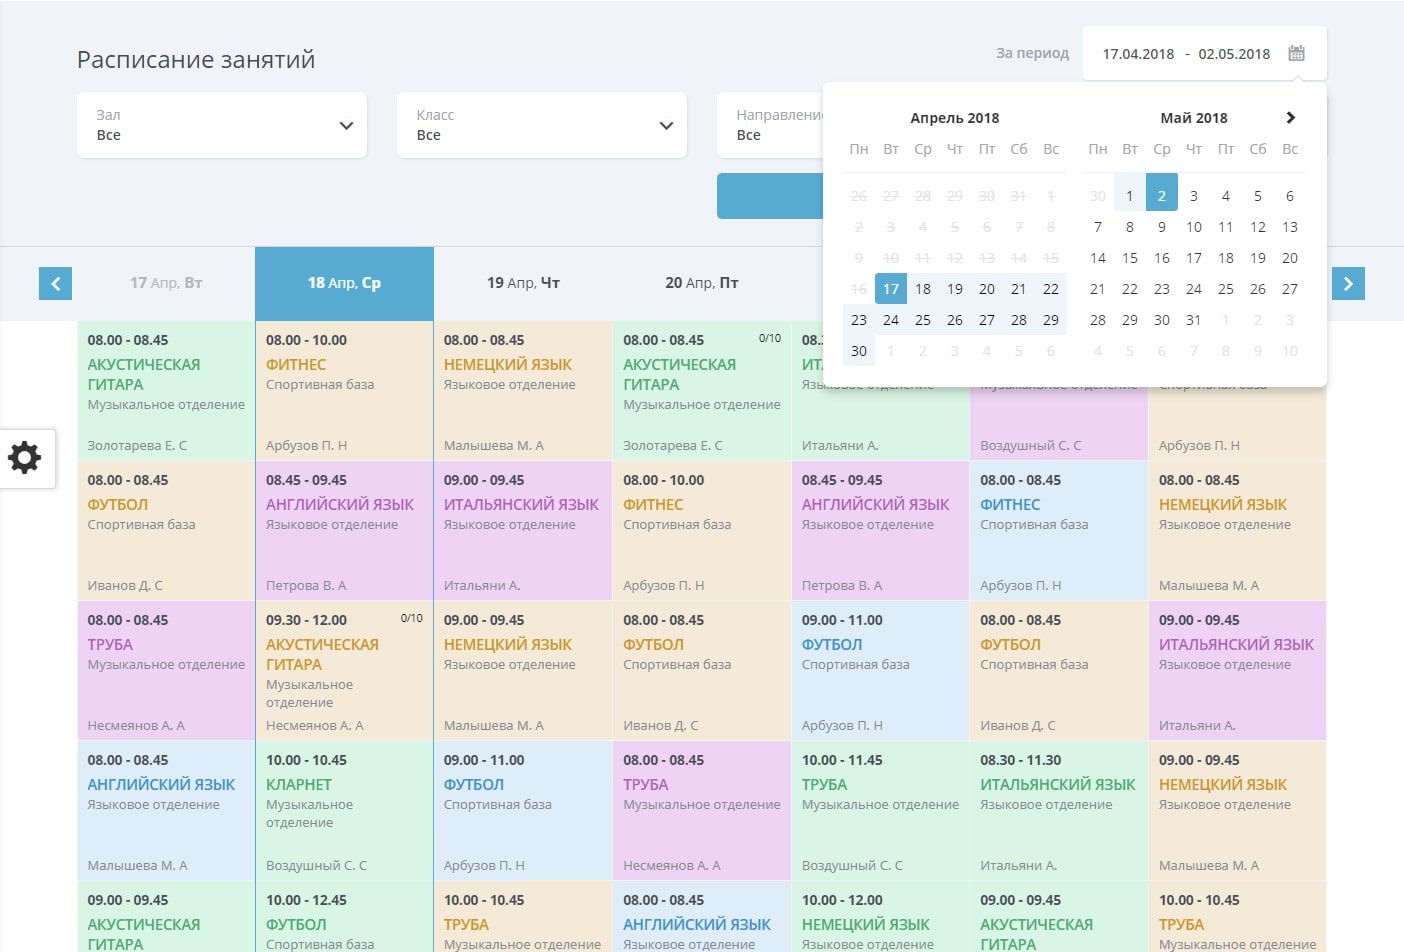Open the settings gear panel

(x=26, y=458)
